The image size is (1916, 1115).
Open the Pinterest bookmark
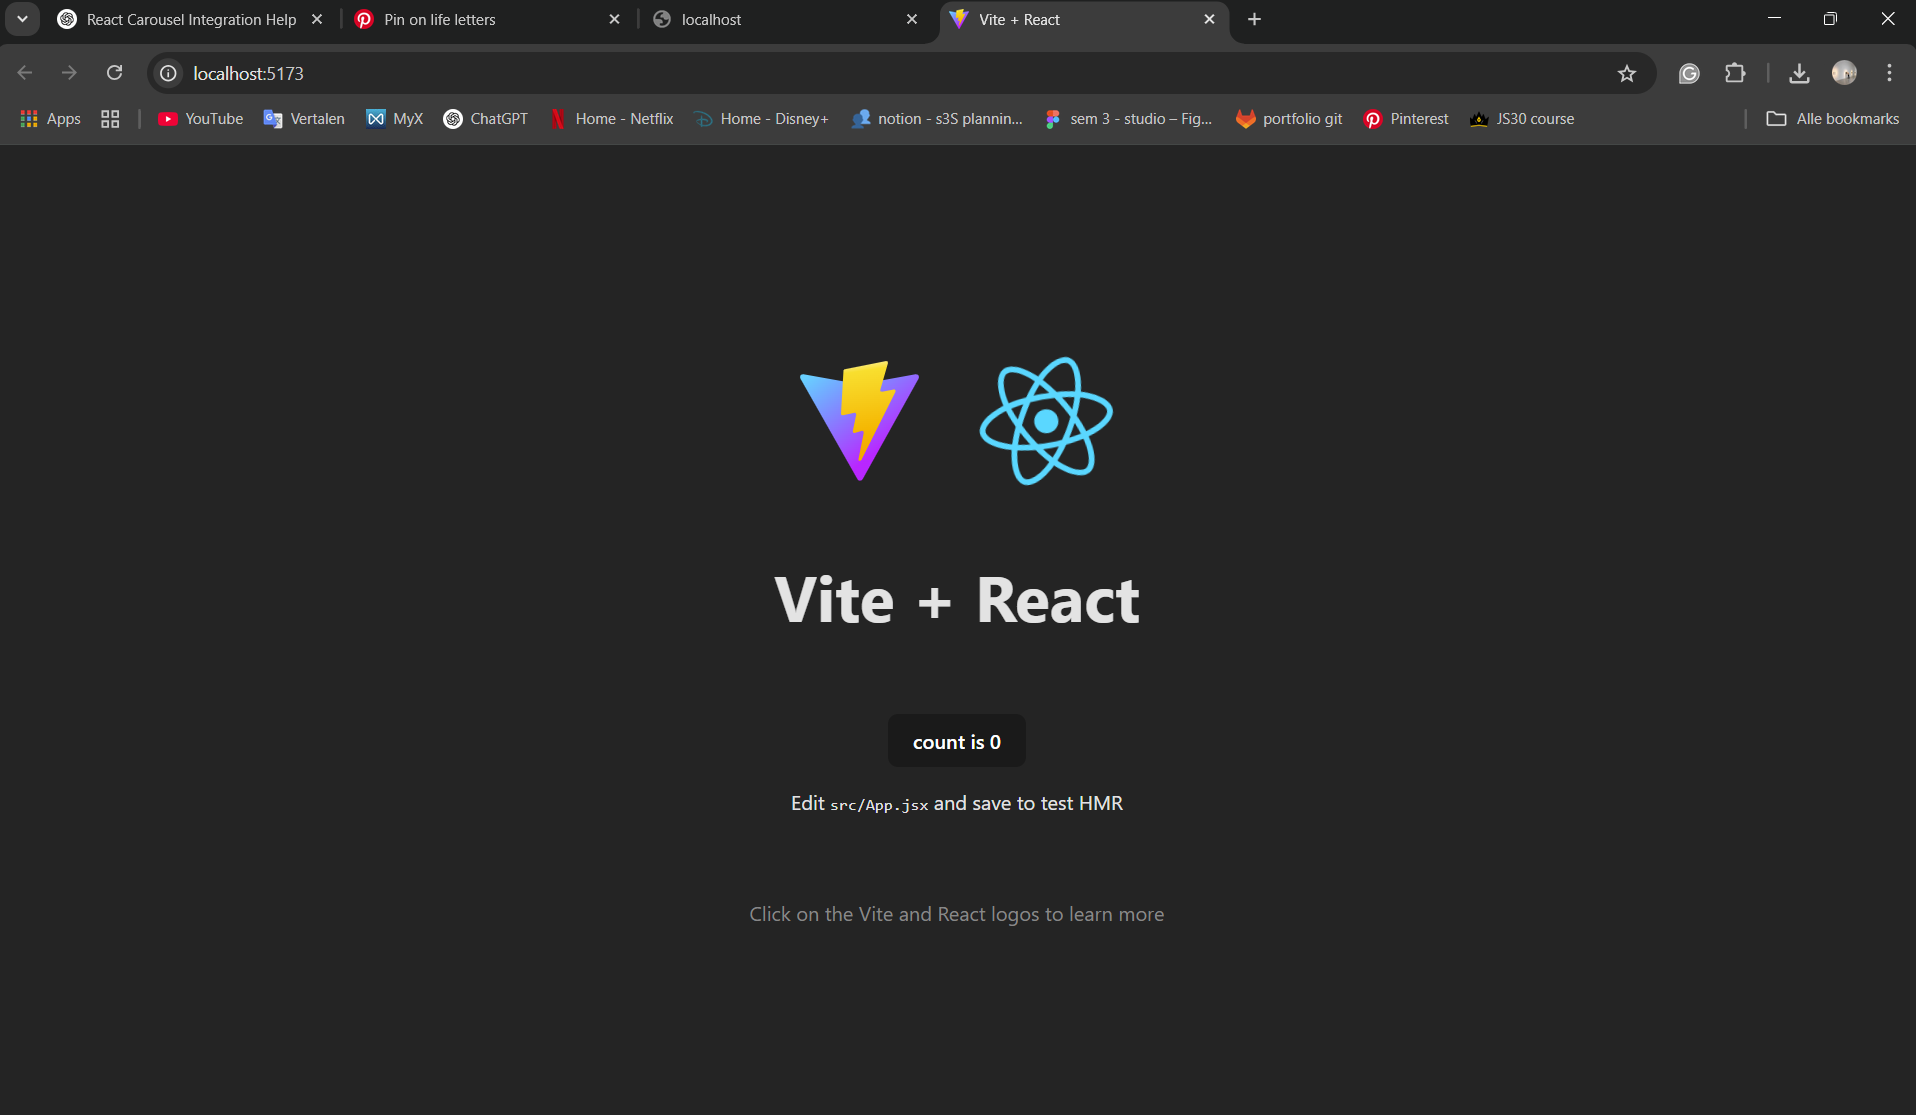1407,119
